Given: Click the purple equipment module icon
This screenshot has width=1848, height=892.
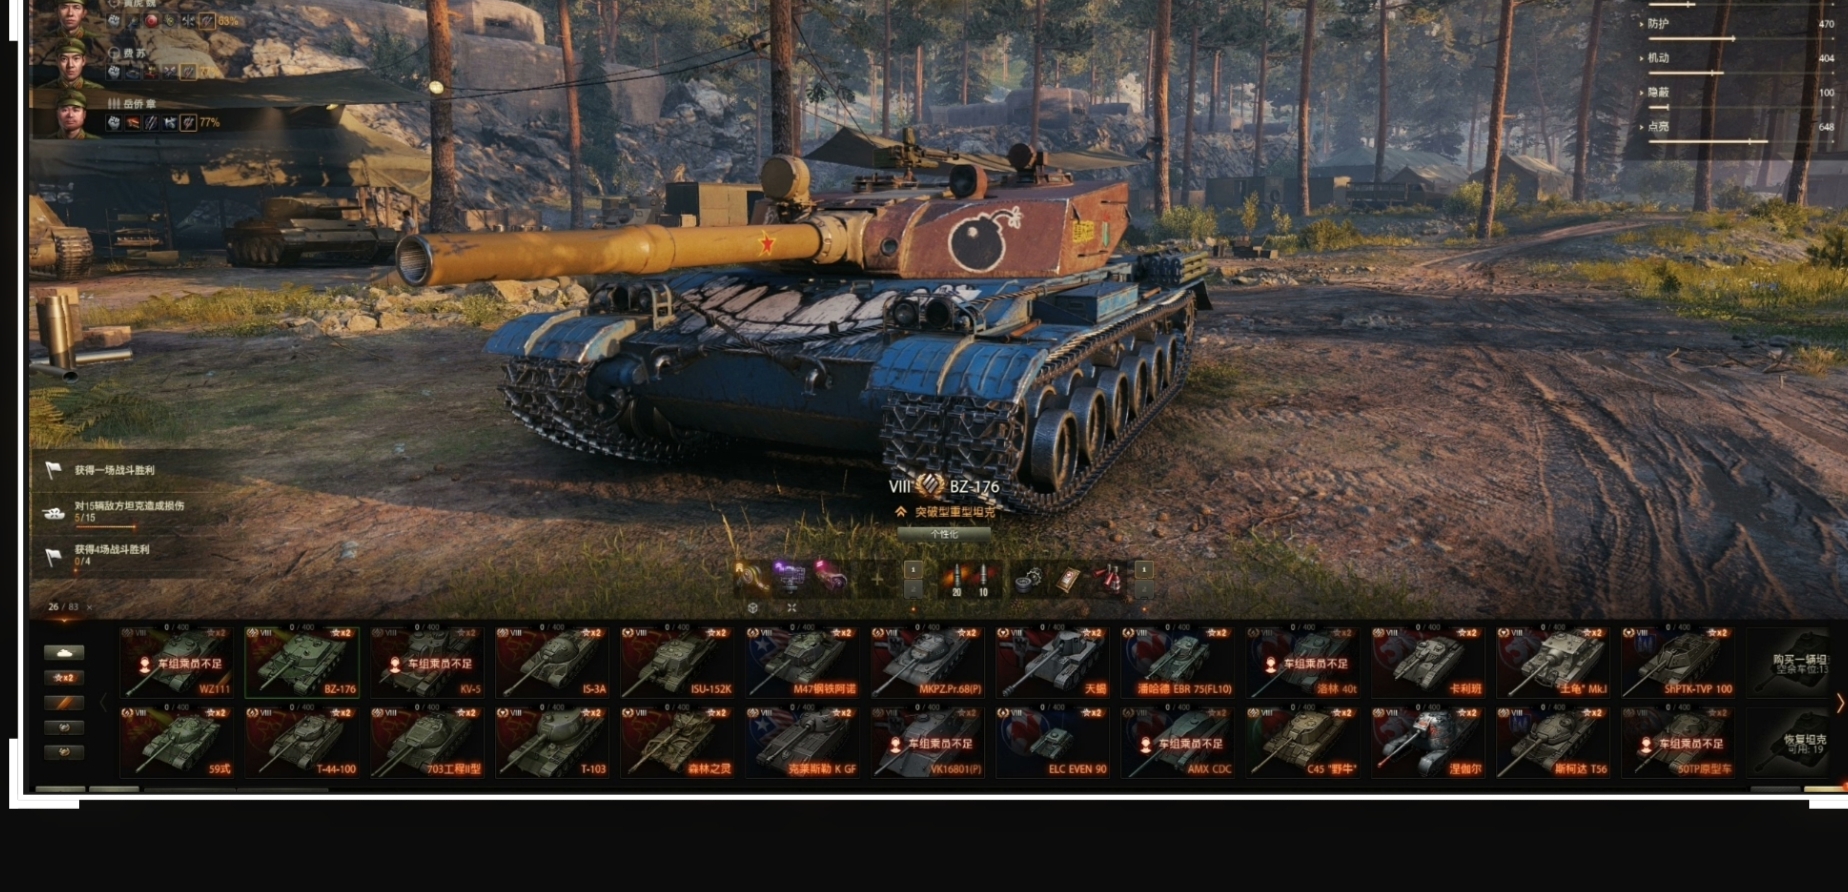Looking at the screenshot, I should (x=790, y=577).
